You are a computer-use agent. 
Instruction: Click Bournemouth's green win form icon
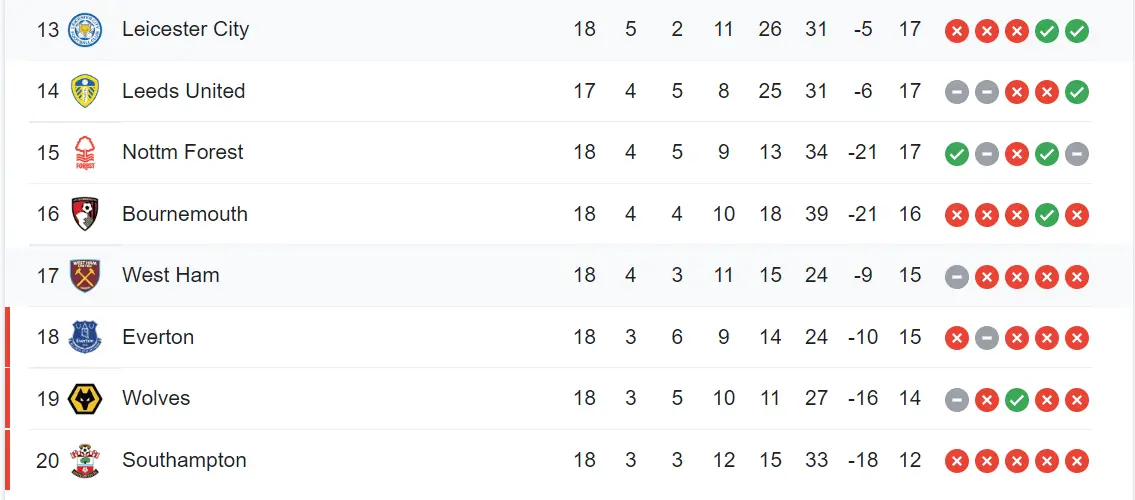(x=1047, y=216)
